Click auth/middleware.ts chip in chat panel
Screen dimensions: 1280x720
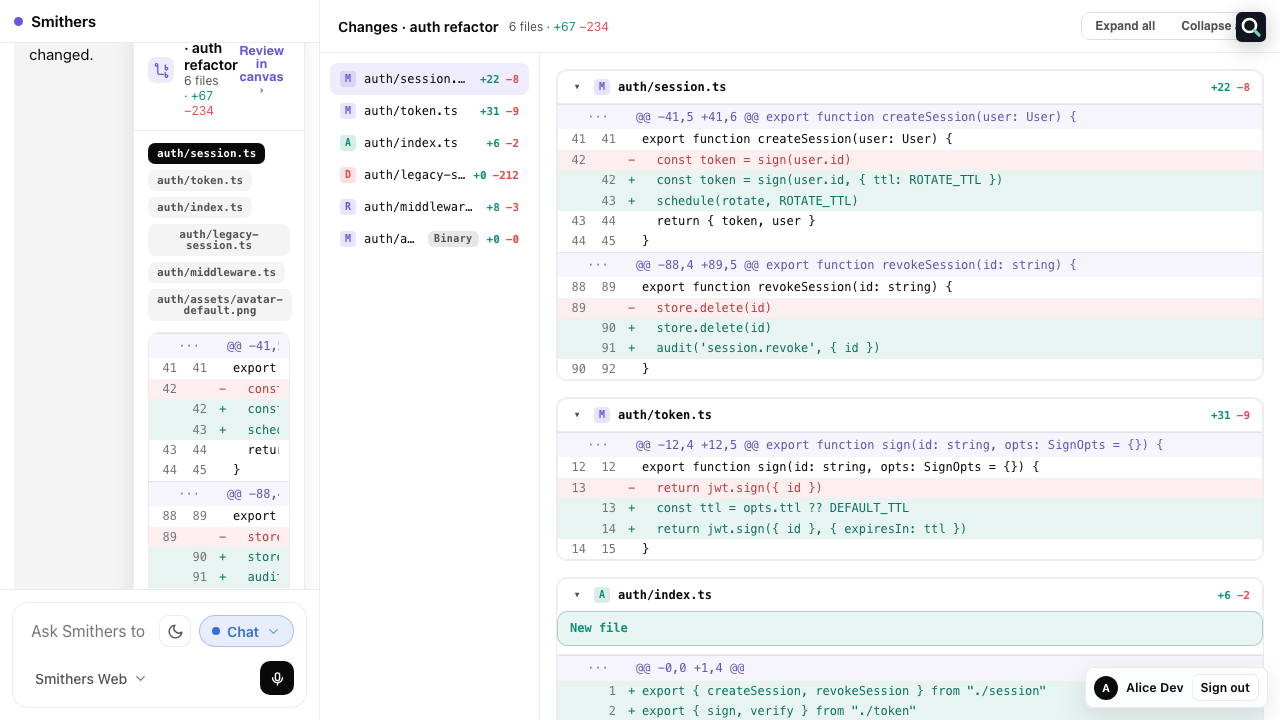pos(216,272)
